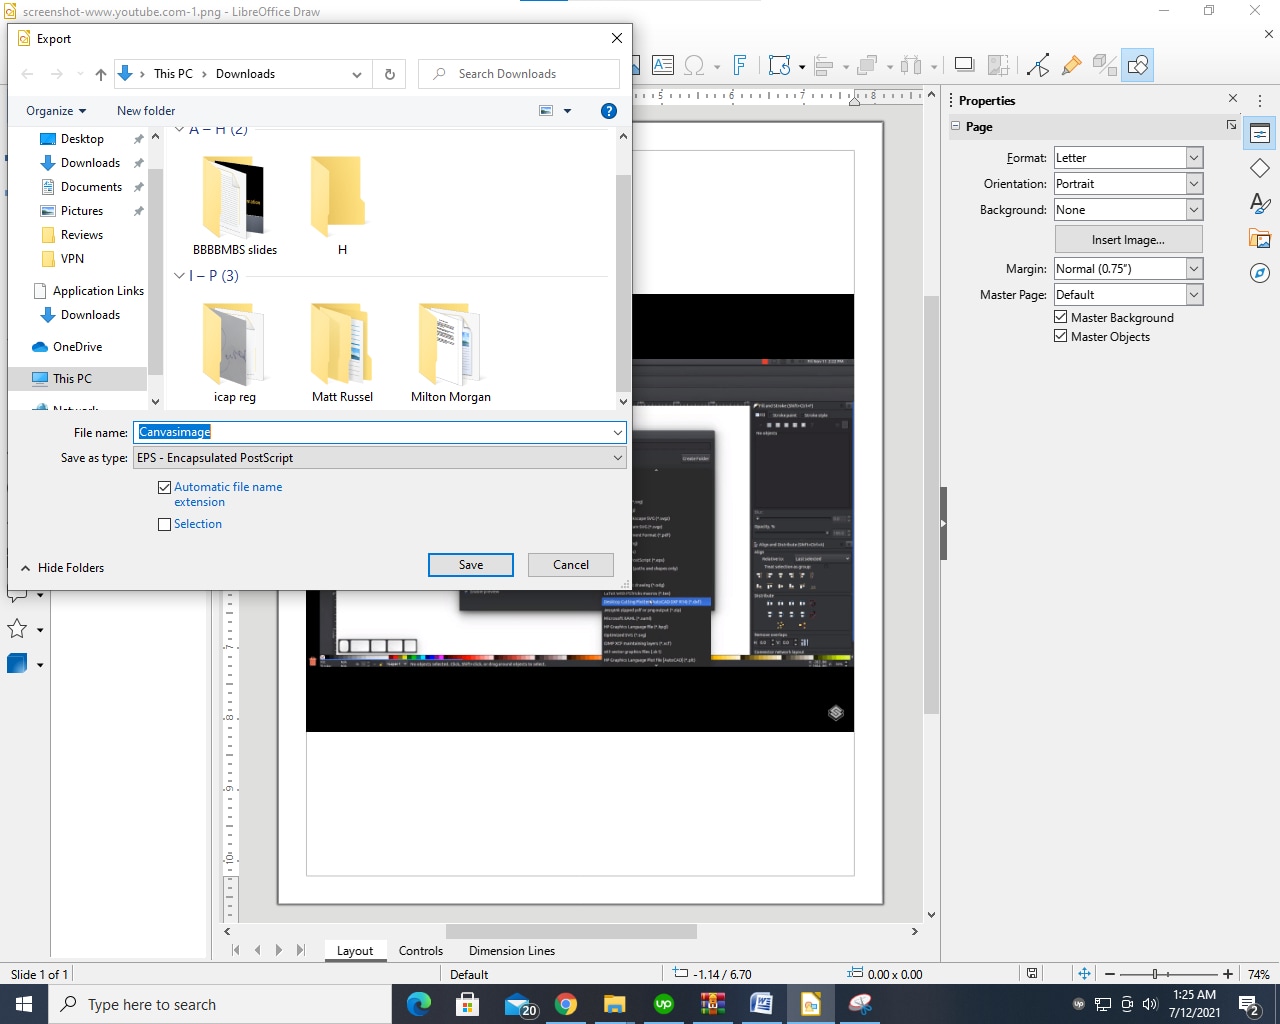Open Google Chrome from the taskbar
This screenshot has width=1280, height=1024.
[x=566, y=1004]
